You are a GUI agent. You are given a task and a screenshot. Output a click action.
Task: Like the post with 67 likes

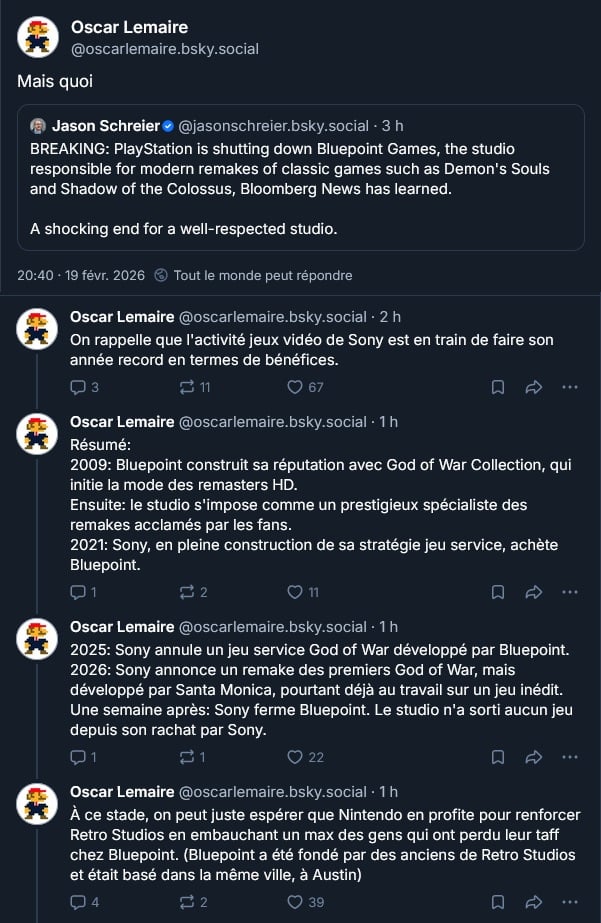click(x=295, y=387)
